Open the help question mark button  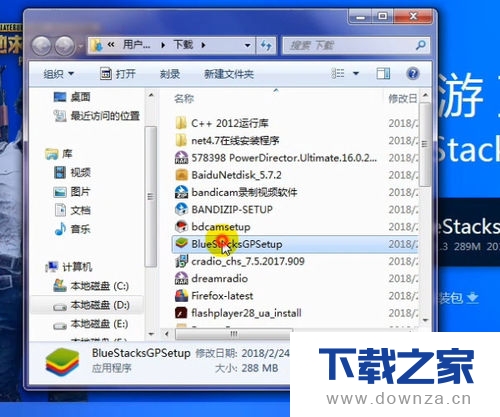[x=413, y=73]
